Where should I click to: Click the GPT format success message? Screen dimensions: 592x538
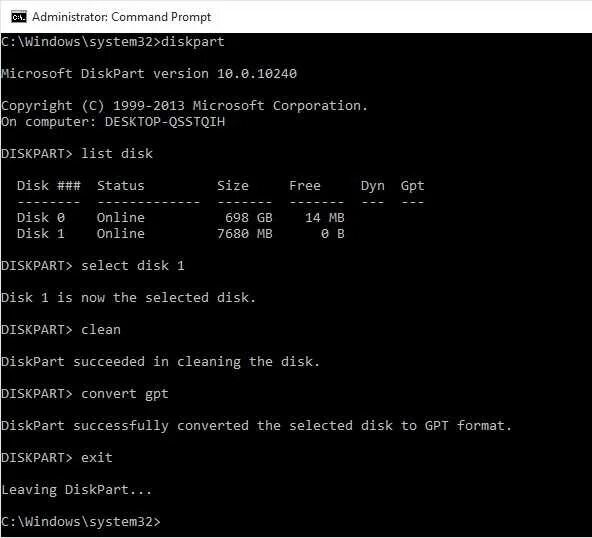256,426
